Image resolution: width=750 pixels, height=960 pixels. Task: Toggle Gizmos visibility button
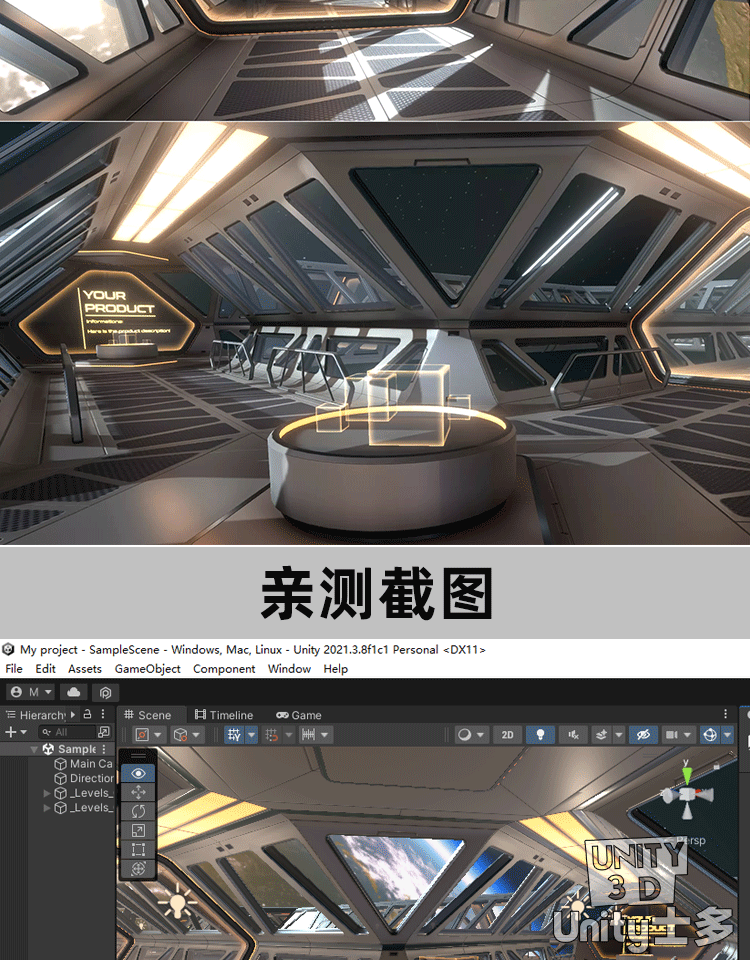point(710,735)
